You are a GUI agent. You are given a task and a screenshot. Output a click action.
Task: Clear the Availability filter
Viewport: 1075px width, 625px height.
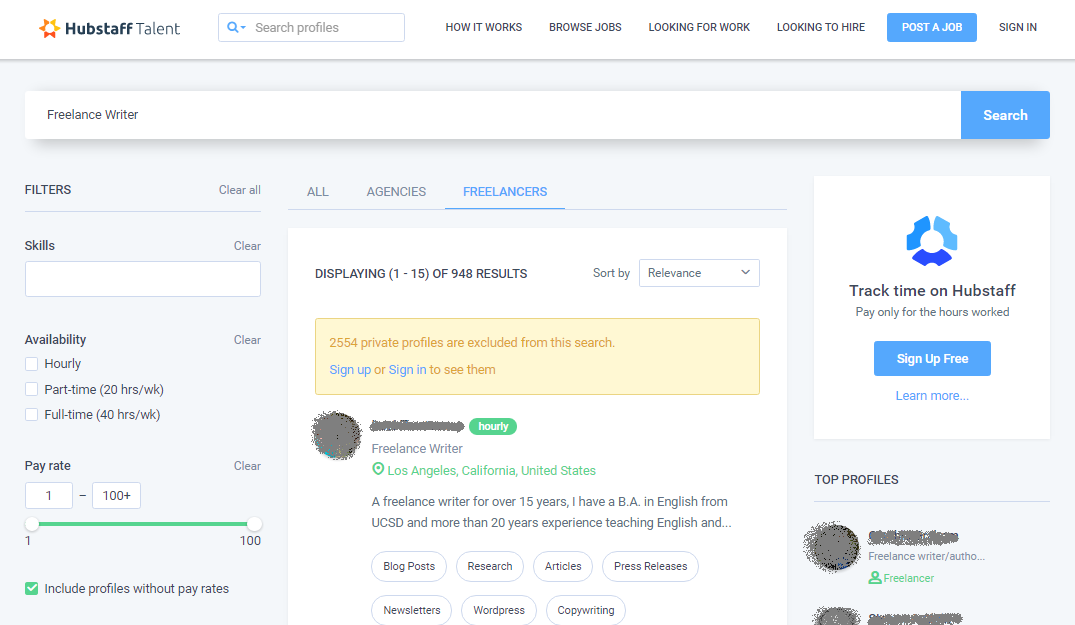click(247, 340)
